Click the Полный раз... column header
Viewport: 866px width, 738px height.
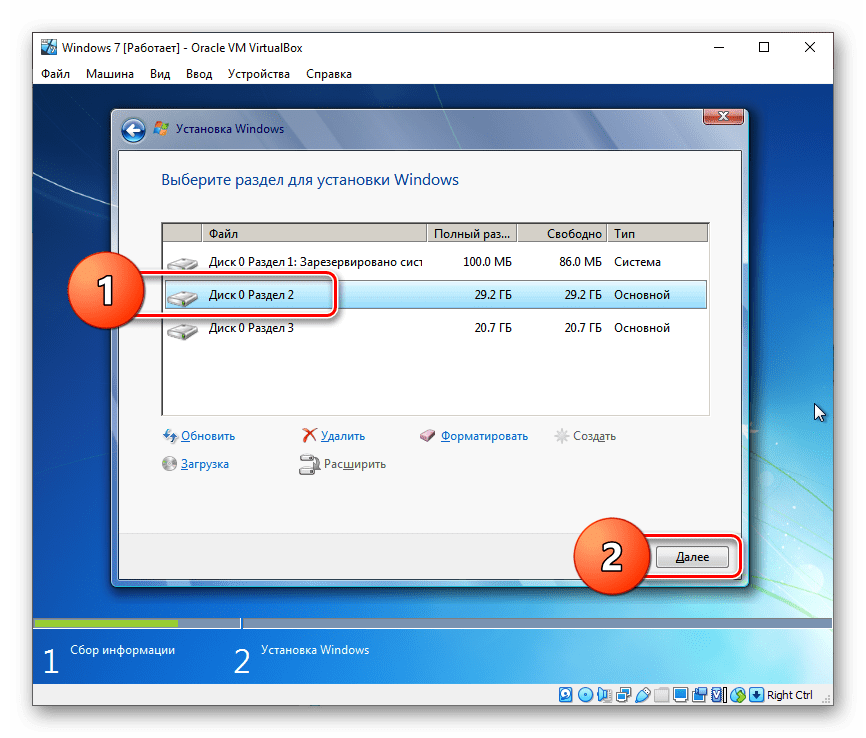coord(472,234)
